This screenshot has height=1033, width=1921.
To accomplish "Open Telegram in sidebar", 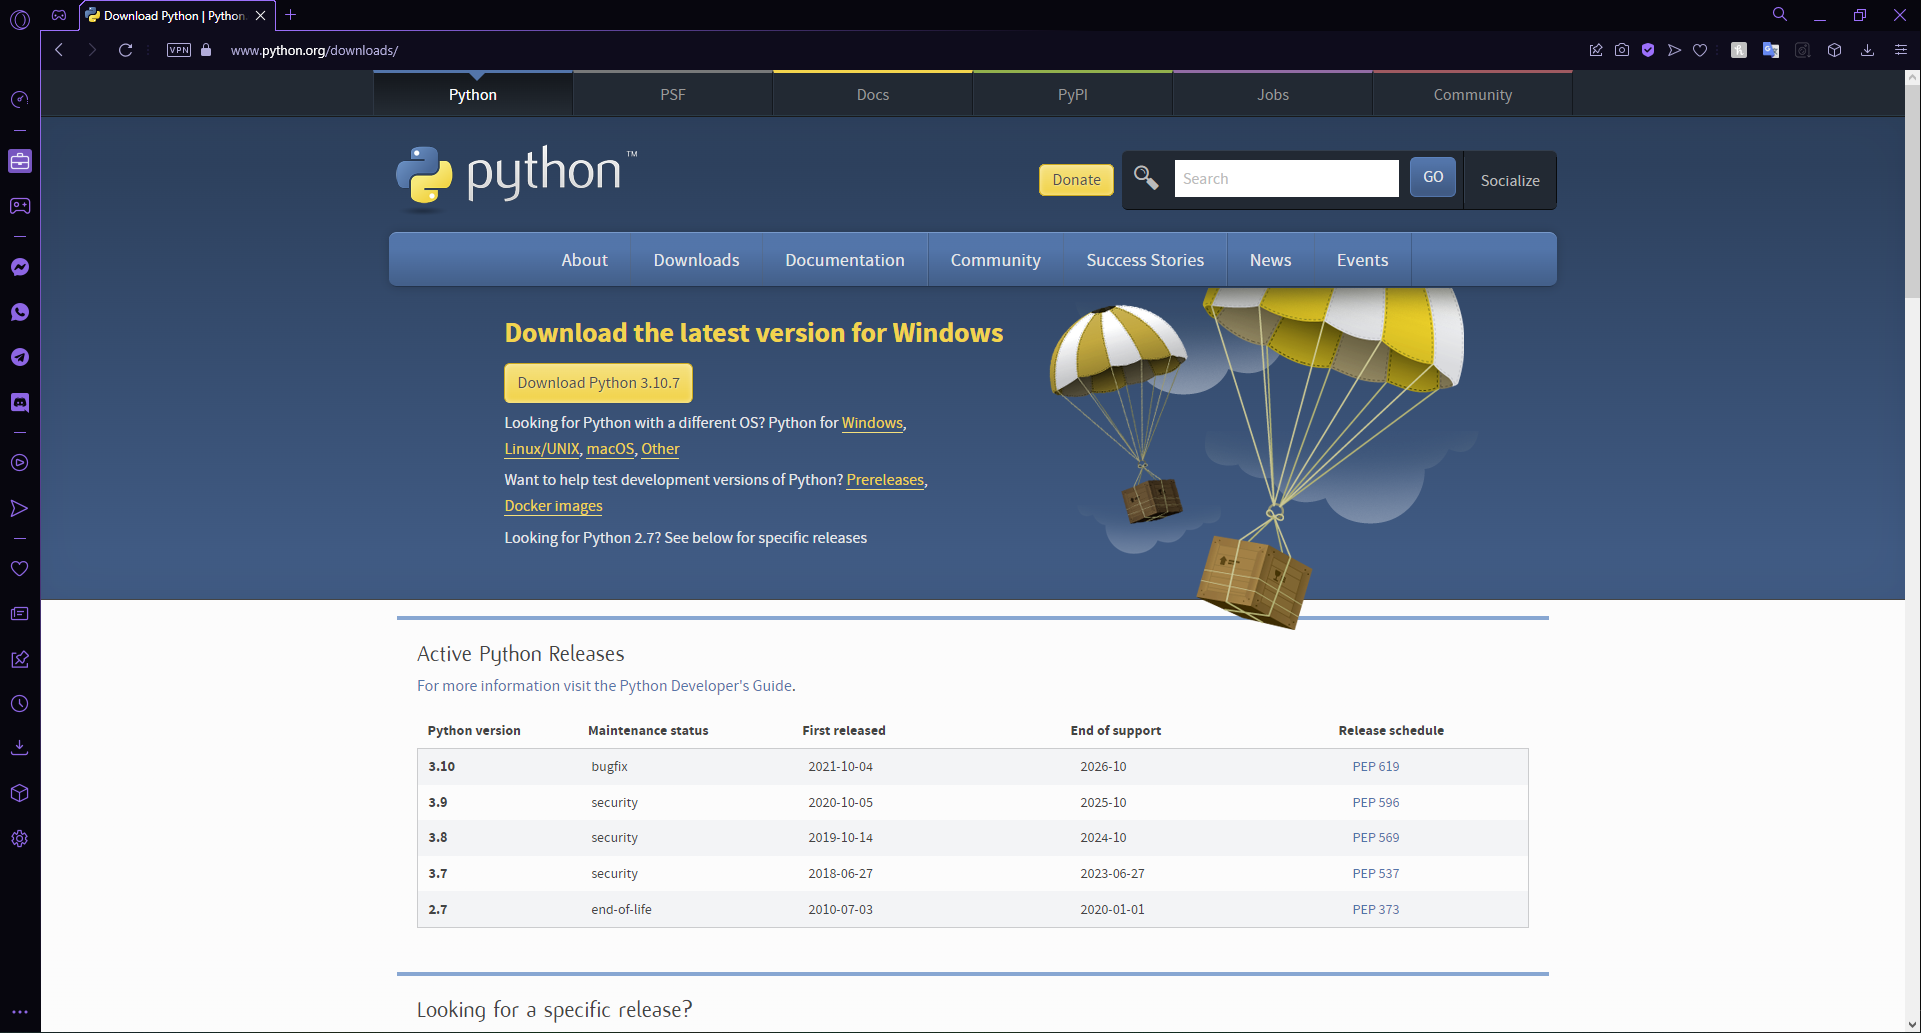I will pyautogui.click(x=20, y=357).
